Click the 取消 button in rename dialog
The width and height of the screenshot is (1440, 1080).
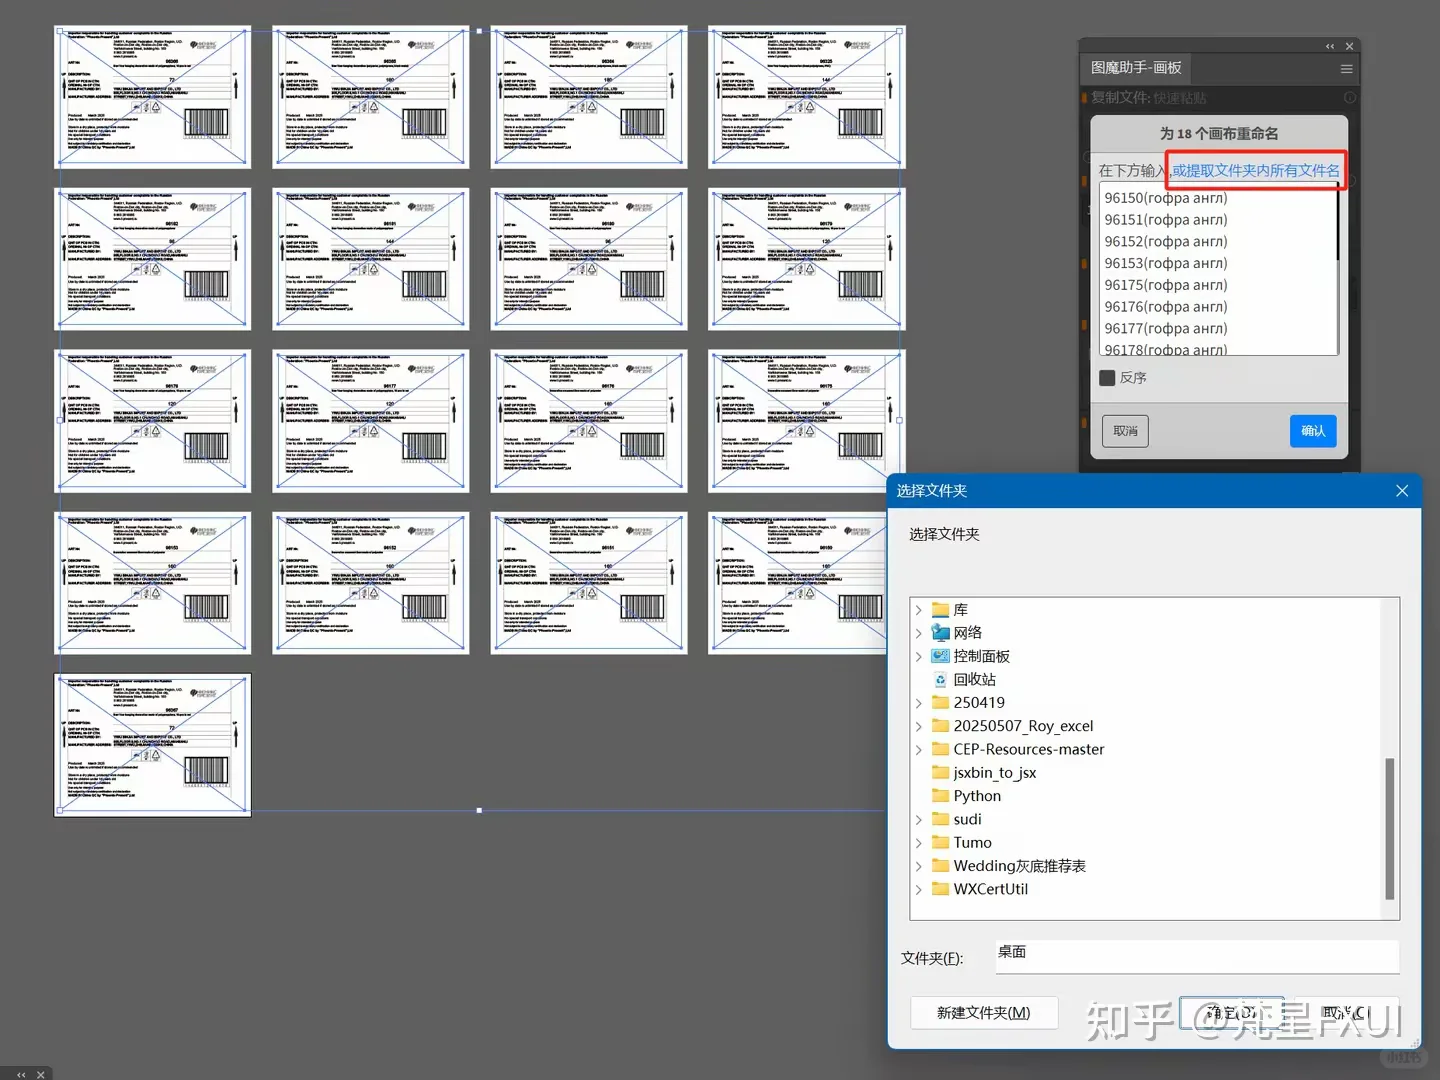pos(1126,431)
